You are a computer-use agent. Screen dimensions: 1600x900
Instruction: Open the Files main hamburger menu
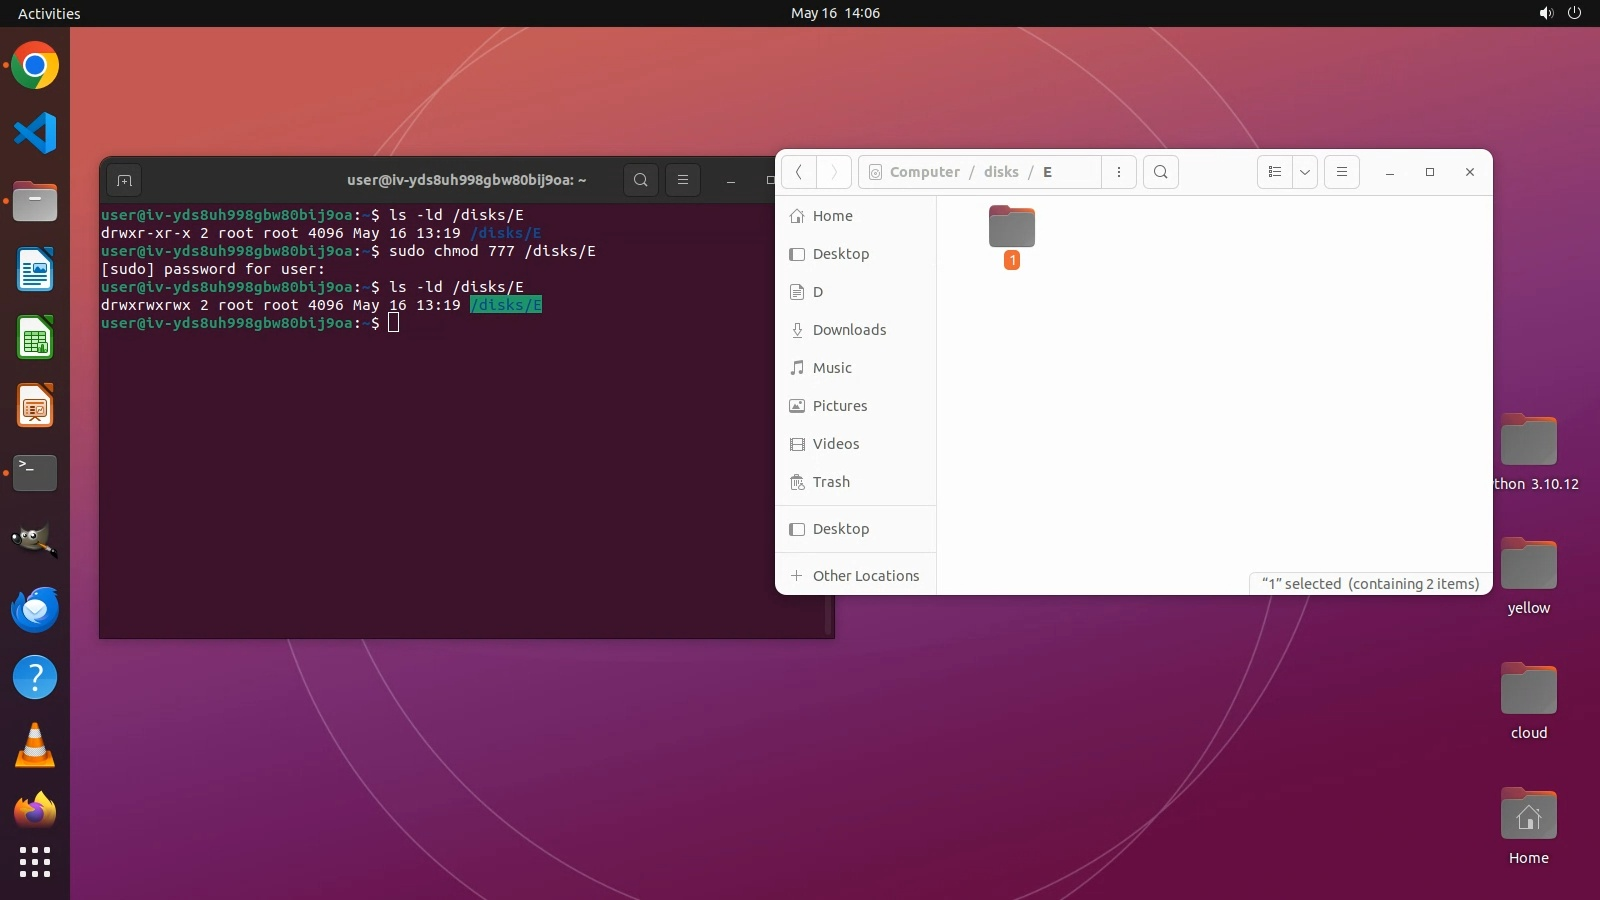pos(1342,172)
